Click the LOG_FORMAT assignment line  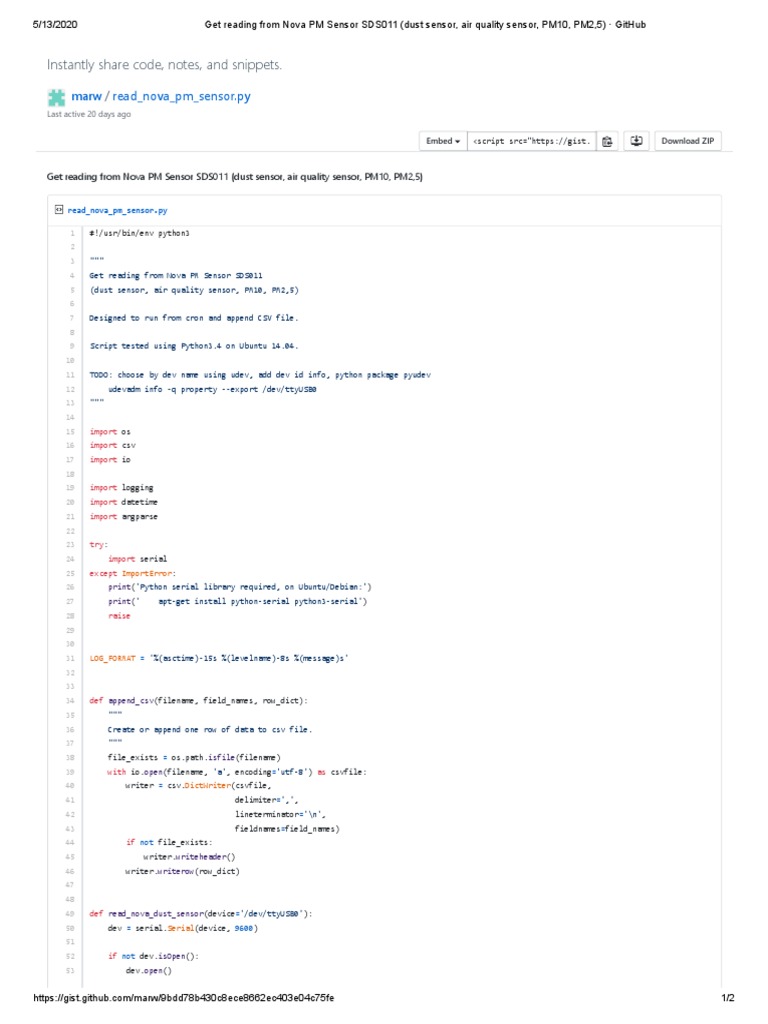point(219,658)
